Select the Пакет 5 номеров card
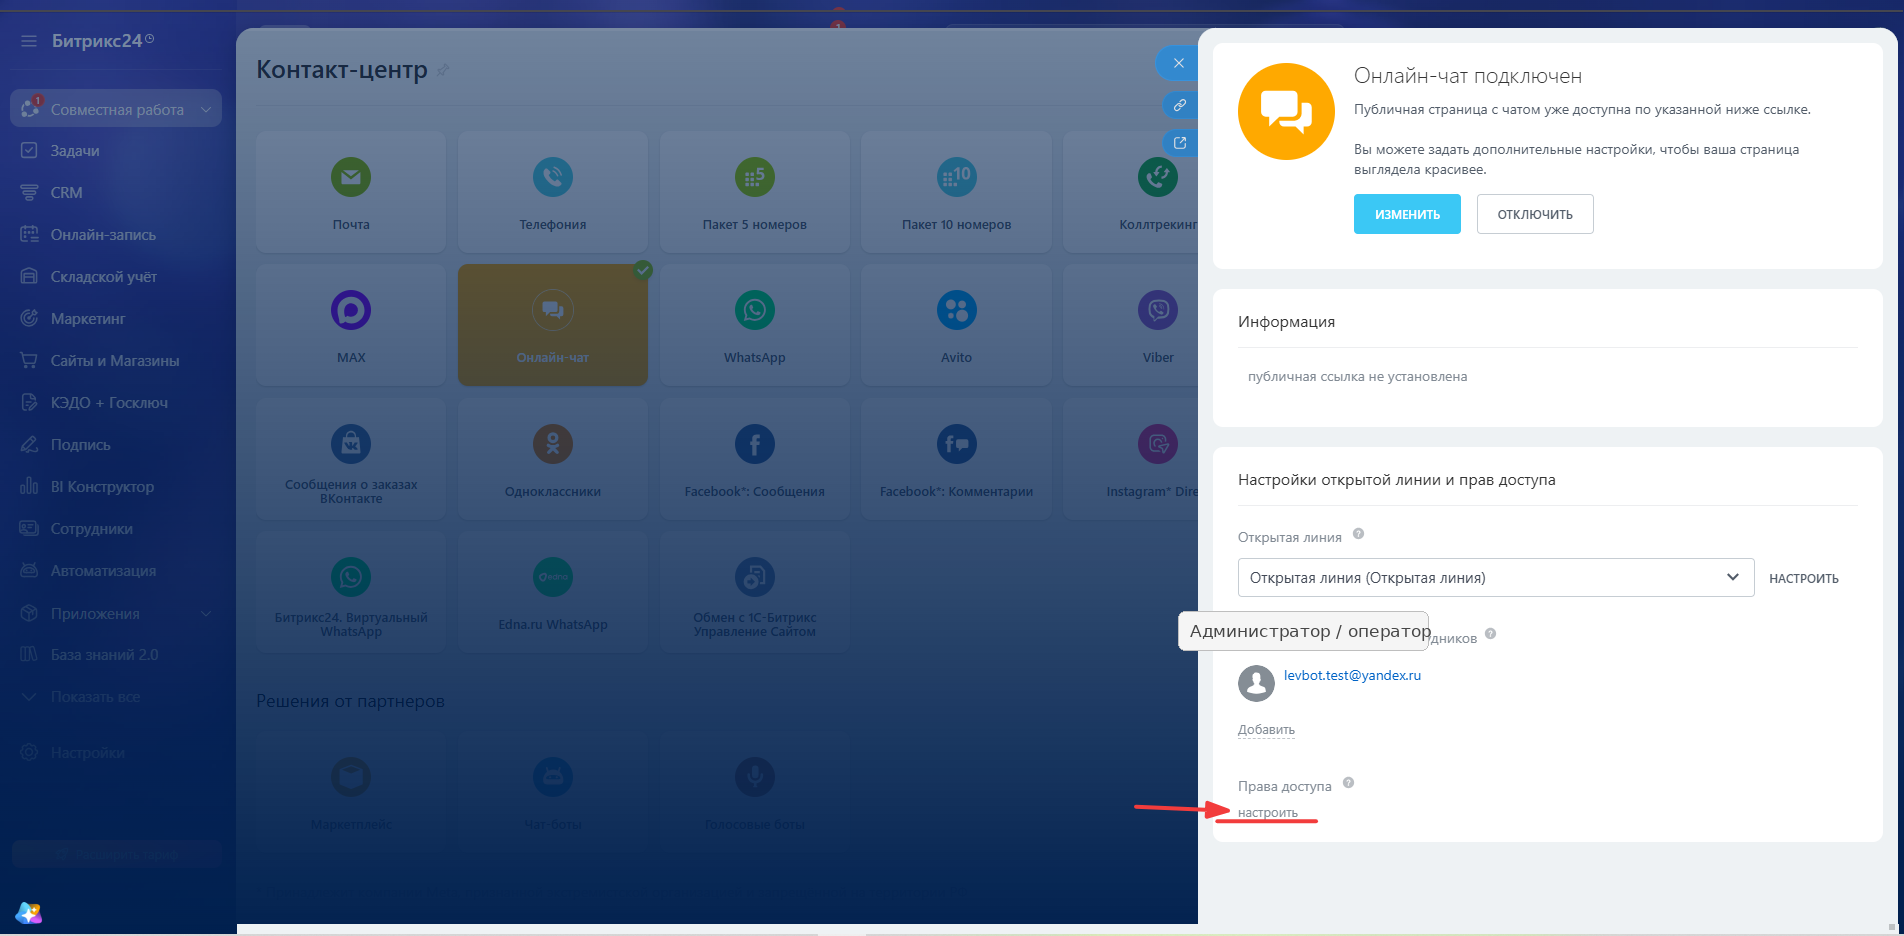The image size is (1904, 936). coord(755,192)
